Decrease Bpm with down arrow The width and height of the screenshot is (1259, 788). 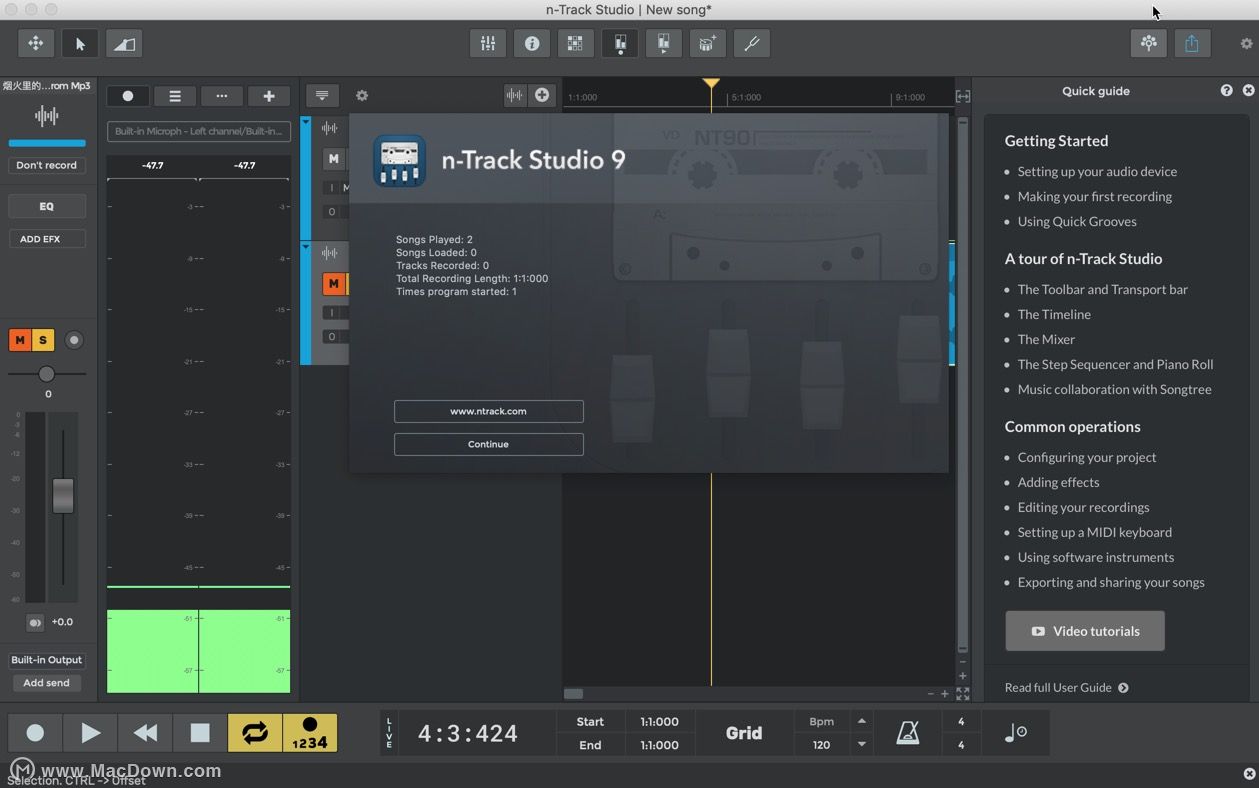click(x=862, y=745)
